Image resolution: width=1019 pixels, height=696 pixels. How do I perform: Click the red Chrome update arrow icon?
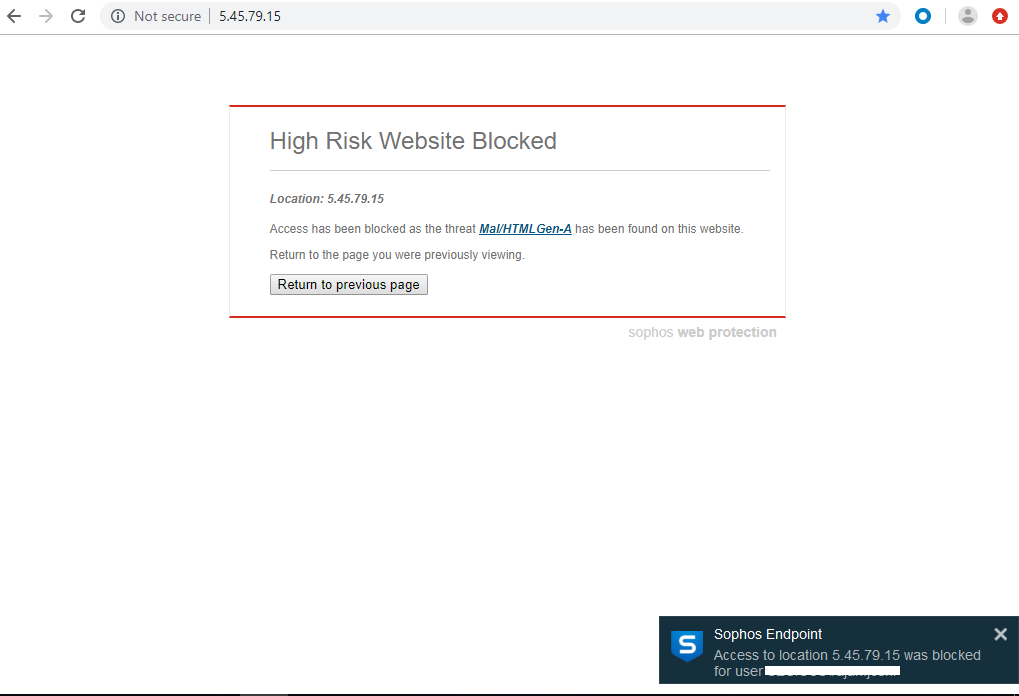[x=1000, y=16]
